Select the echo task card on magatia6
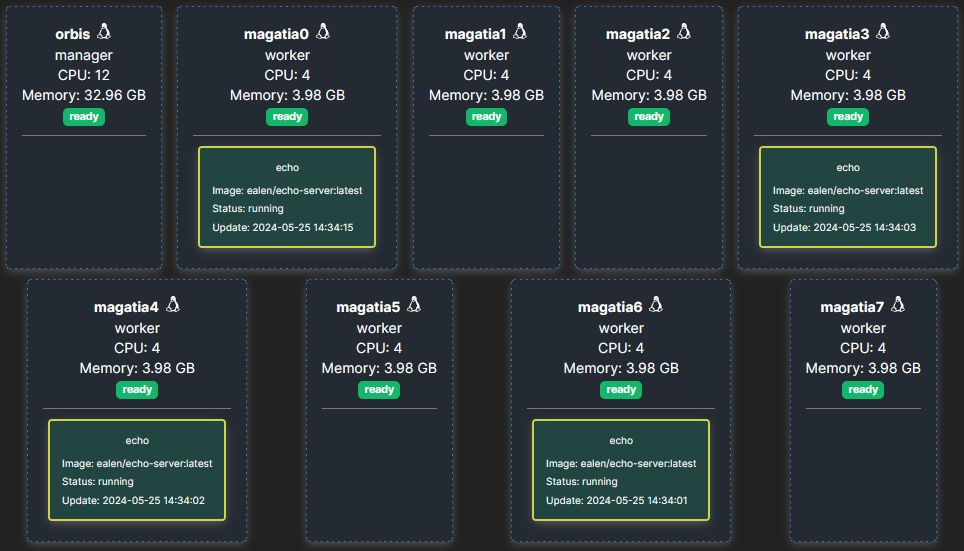The width and height of the screenshot is (964, 551). point(621,470)
